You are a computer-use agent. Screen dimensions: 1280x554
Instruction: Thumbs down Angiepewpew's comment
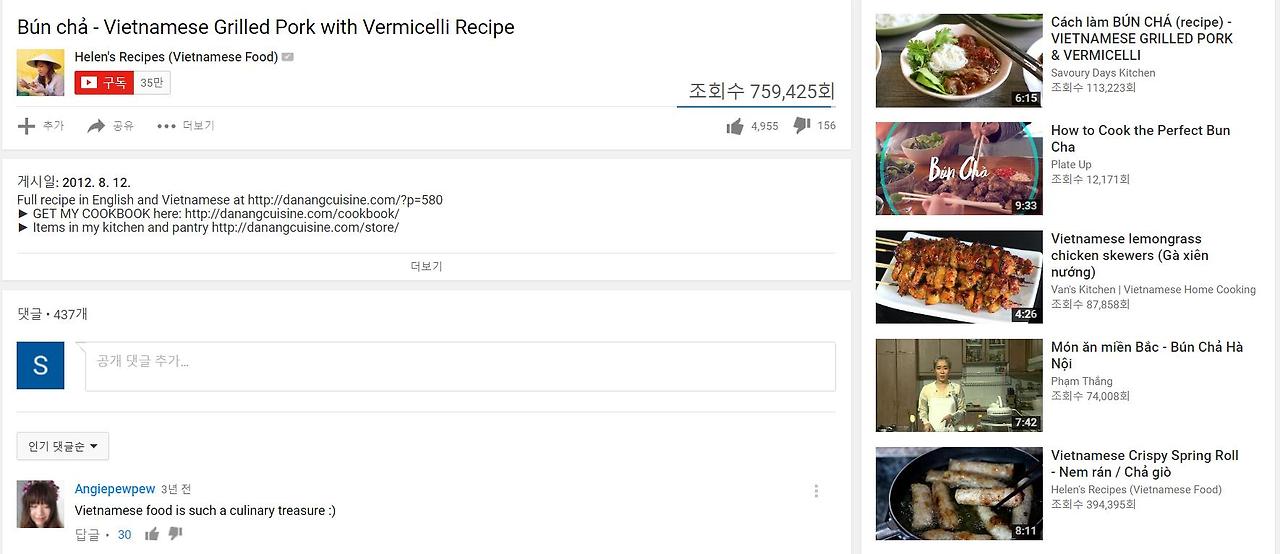(176, 535)
